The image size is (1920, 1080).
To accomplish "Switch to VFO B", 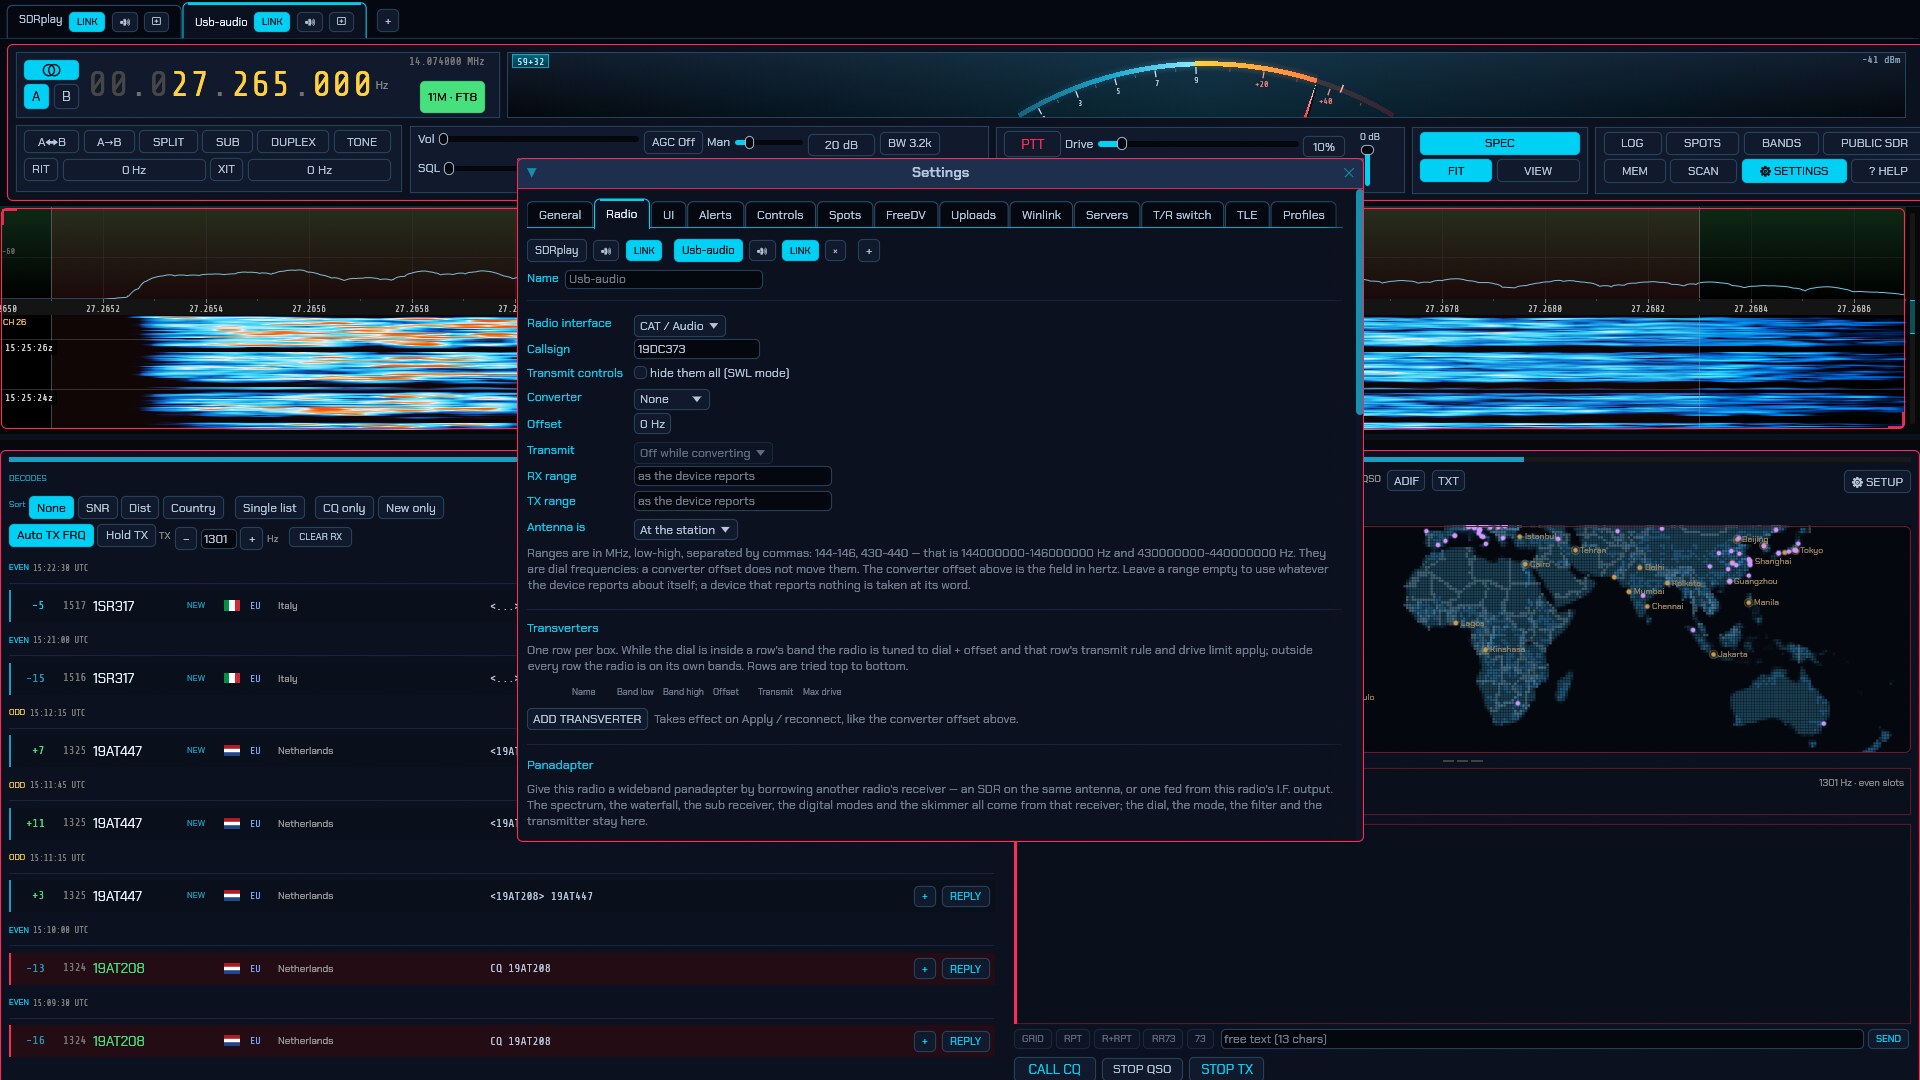I will [x=66, y=97].
